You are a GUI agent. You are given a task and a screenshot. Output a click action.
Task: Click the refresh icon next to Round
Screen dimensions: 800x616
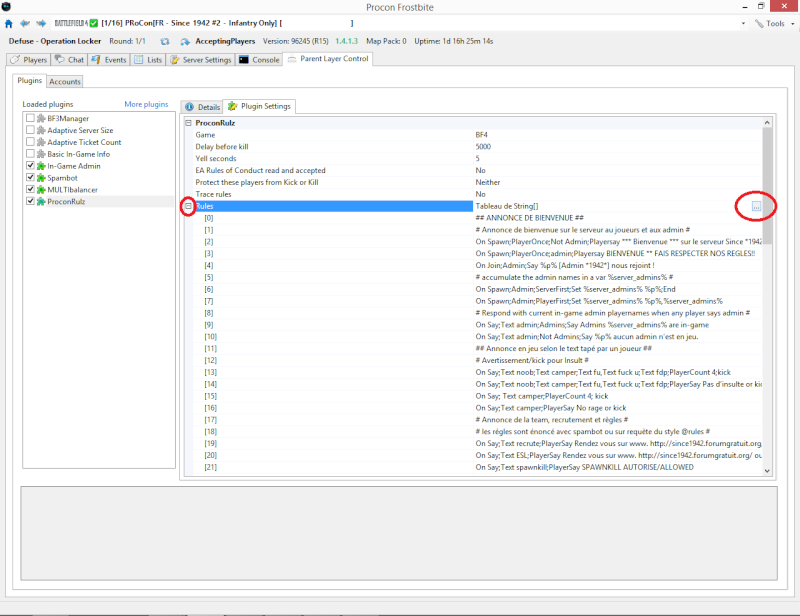tap(165, 41)
